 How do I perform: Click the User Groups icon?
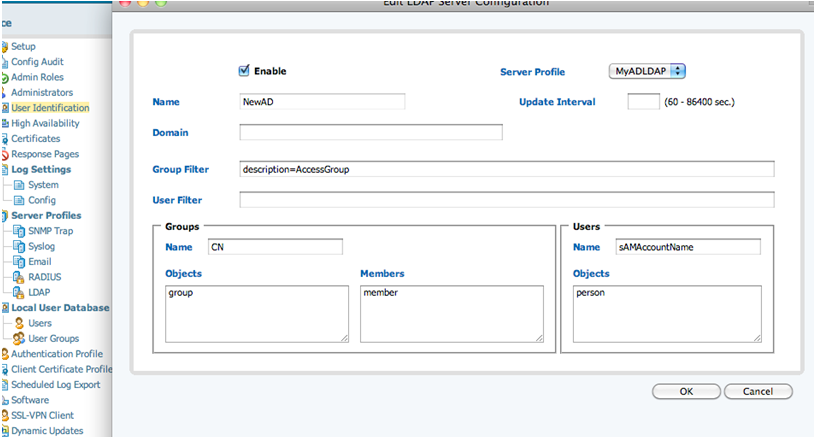point(19,339)
